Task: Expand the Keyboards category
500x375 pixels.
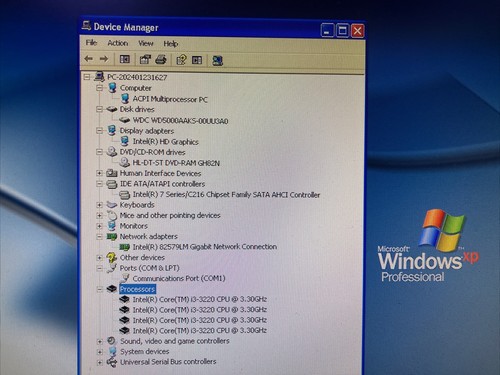Action: pyautogui.click(x=99, y=205)
